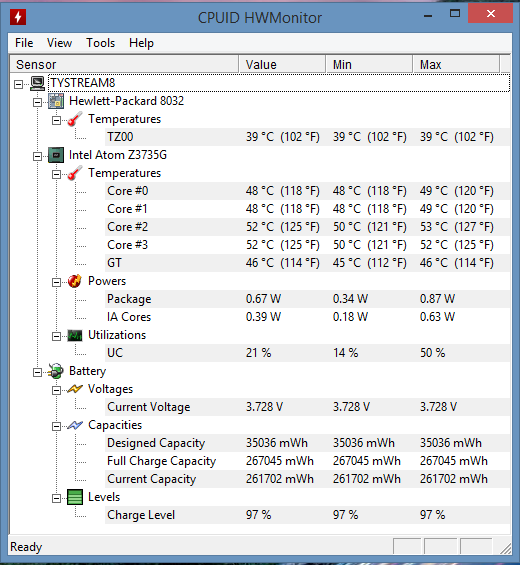Collapse the Intel Atom Z3735G node
The width and height of the screenshot is (520, 565).
[x=37, y=156]
